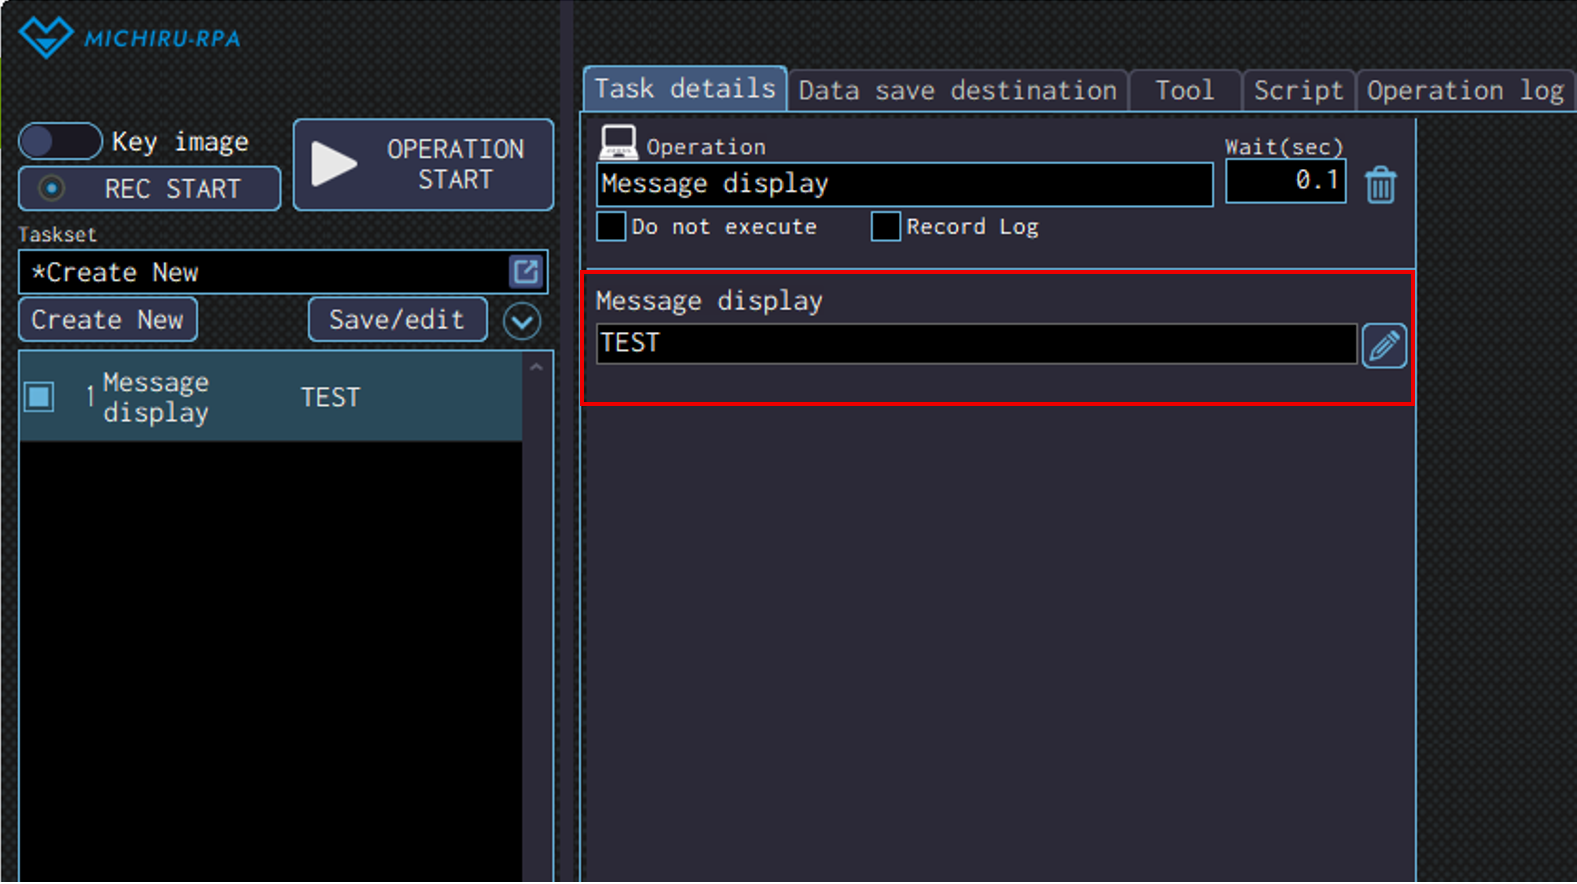This screenshot has width=1577, height=884.
Task: Open the Script tab
Action: 1297,91
